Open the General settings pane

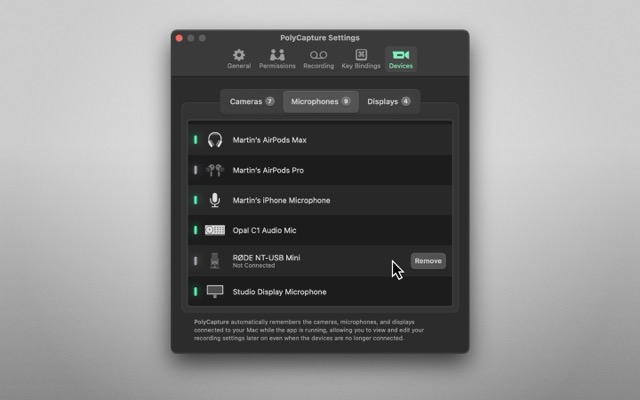239,59
